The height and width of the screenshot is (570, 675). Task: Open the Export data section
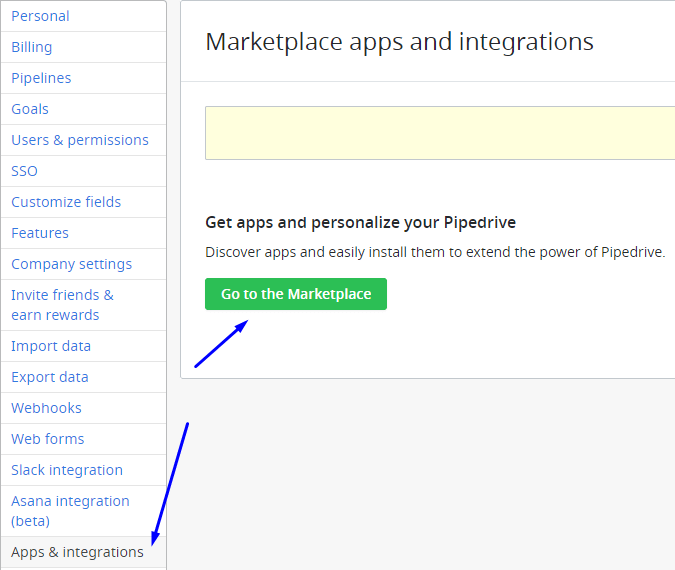coord(50,377)
